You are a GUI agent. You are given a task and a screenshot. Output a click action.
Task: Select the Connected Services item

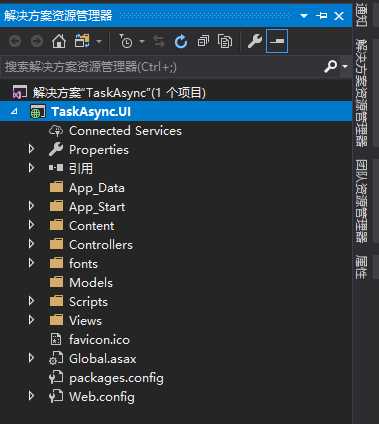125,131
